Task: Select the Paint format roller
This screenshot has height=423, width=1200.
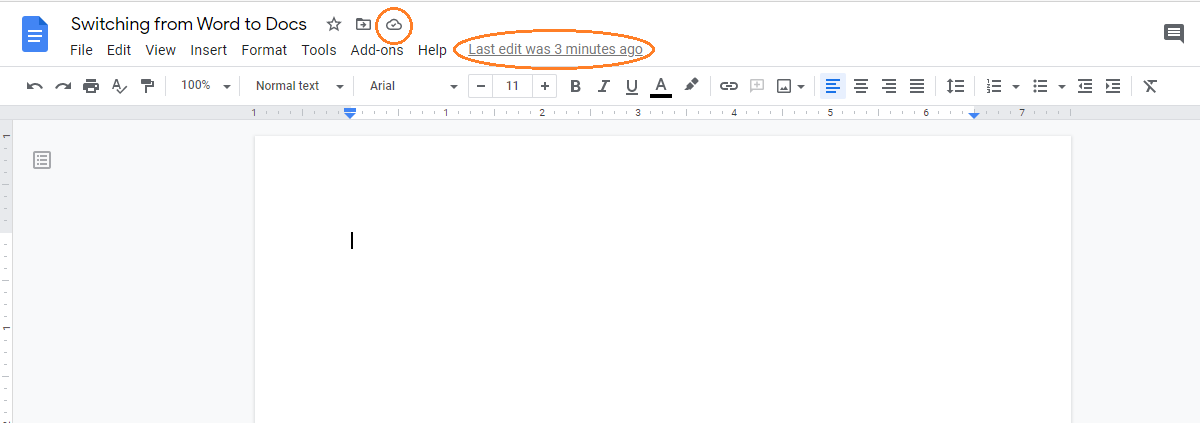Action: [147, 86]
